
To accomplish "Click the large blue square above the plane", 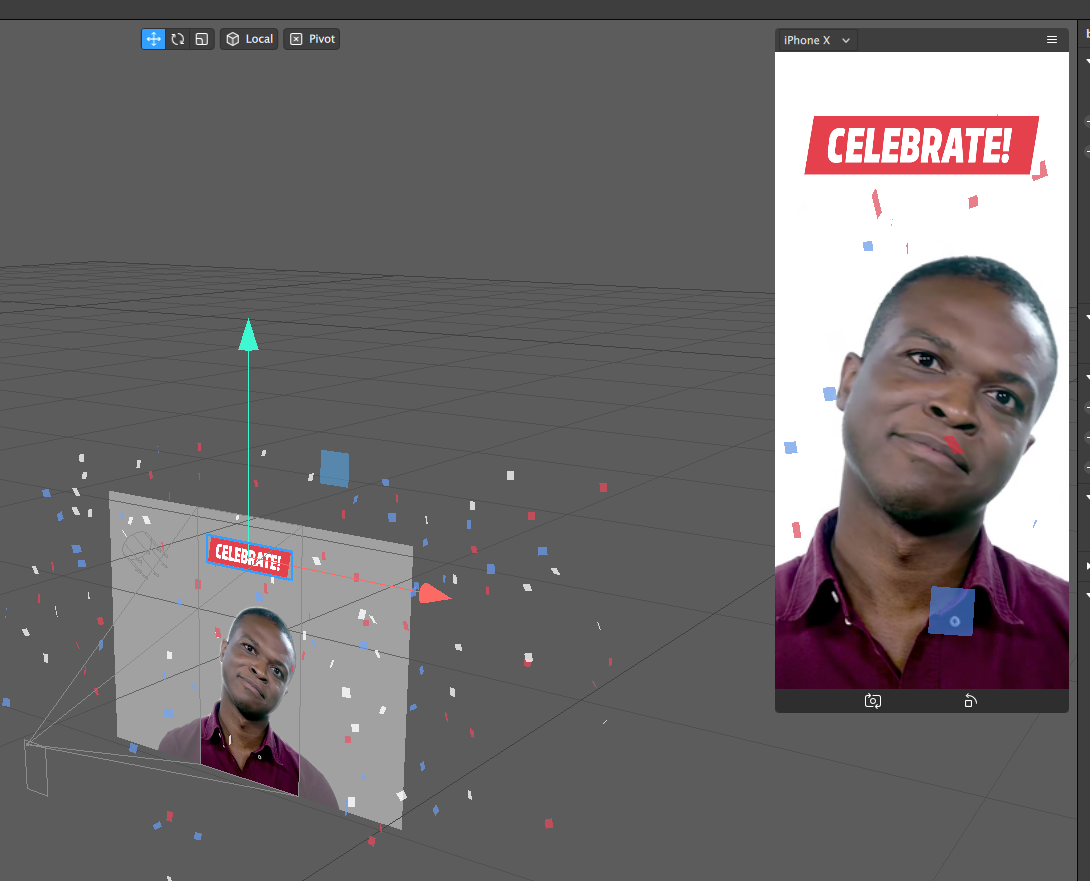I will coord(335,468).
